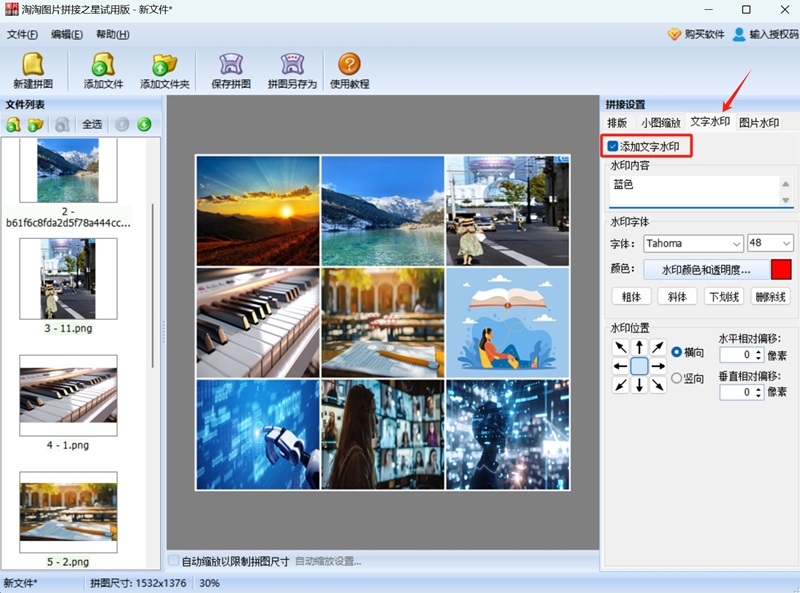Viewport: 800px width, 593px height.
Task: Open the 文件(F) menu
Action: click(22, 34)
